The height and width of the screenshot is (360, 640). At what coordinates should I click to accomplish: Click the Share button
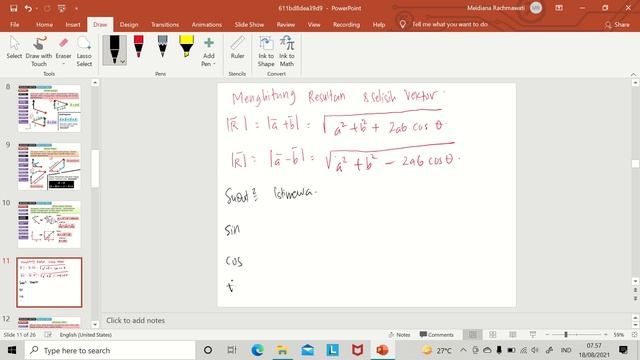[x=617, y=25]
